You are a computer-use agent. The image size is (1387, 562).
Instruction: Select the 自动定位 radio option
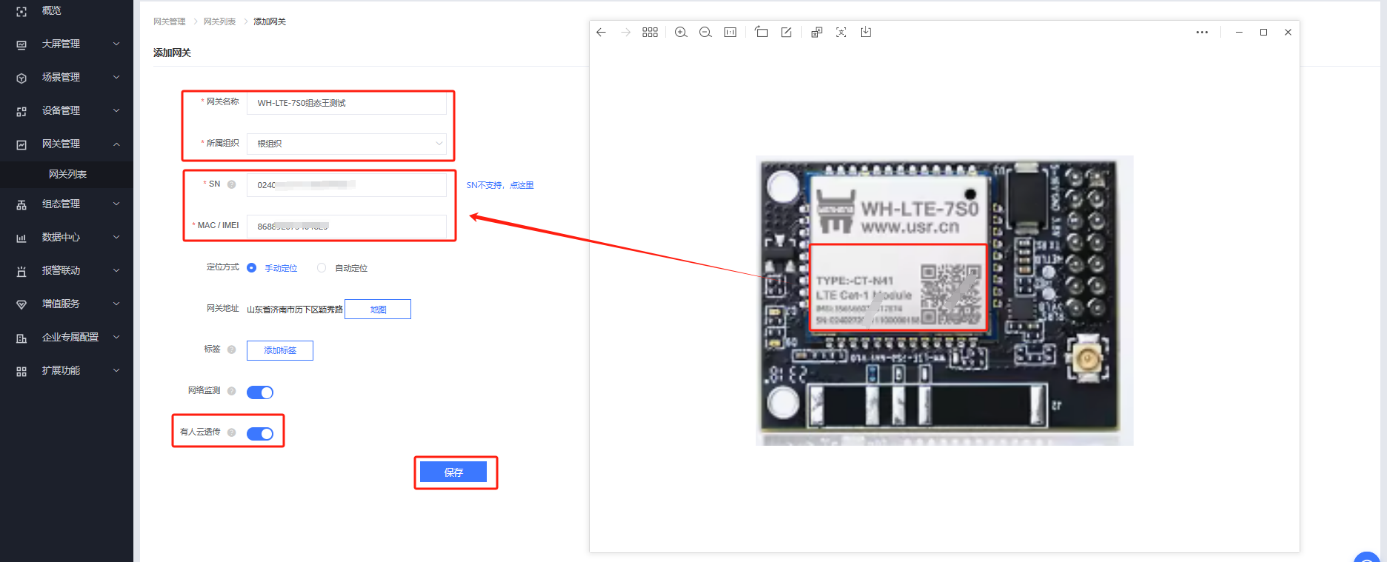pyautogui.click(x=321, y=268)
